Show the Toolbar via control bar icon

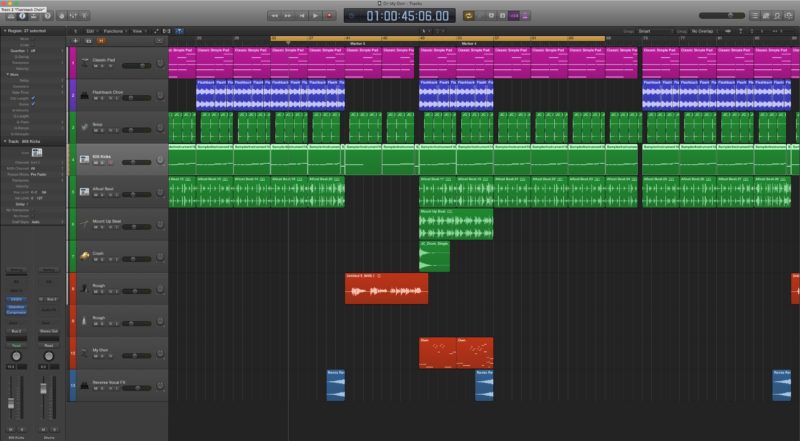[34, 16]
